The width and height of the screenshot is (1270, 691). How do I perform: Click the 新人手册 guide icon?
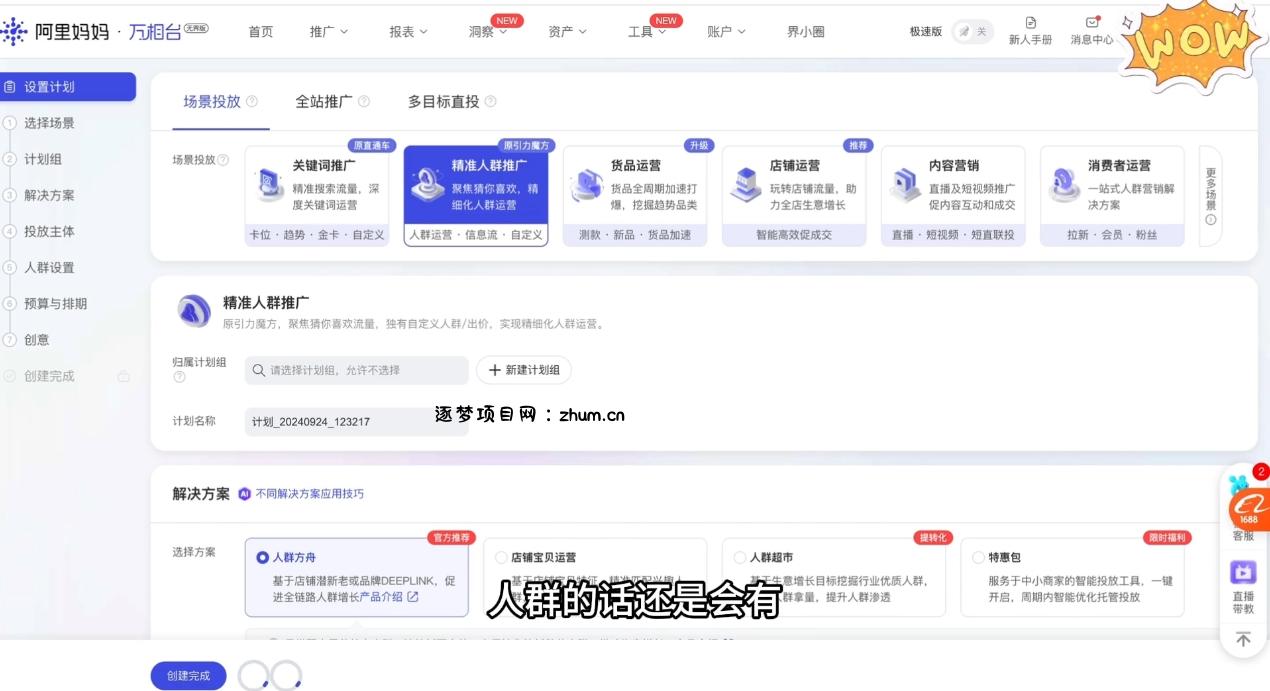point(1030,23)
